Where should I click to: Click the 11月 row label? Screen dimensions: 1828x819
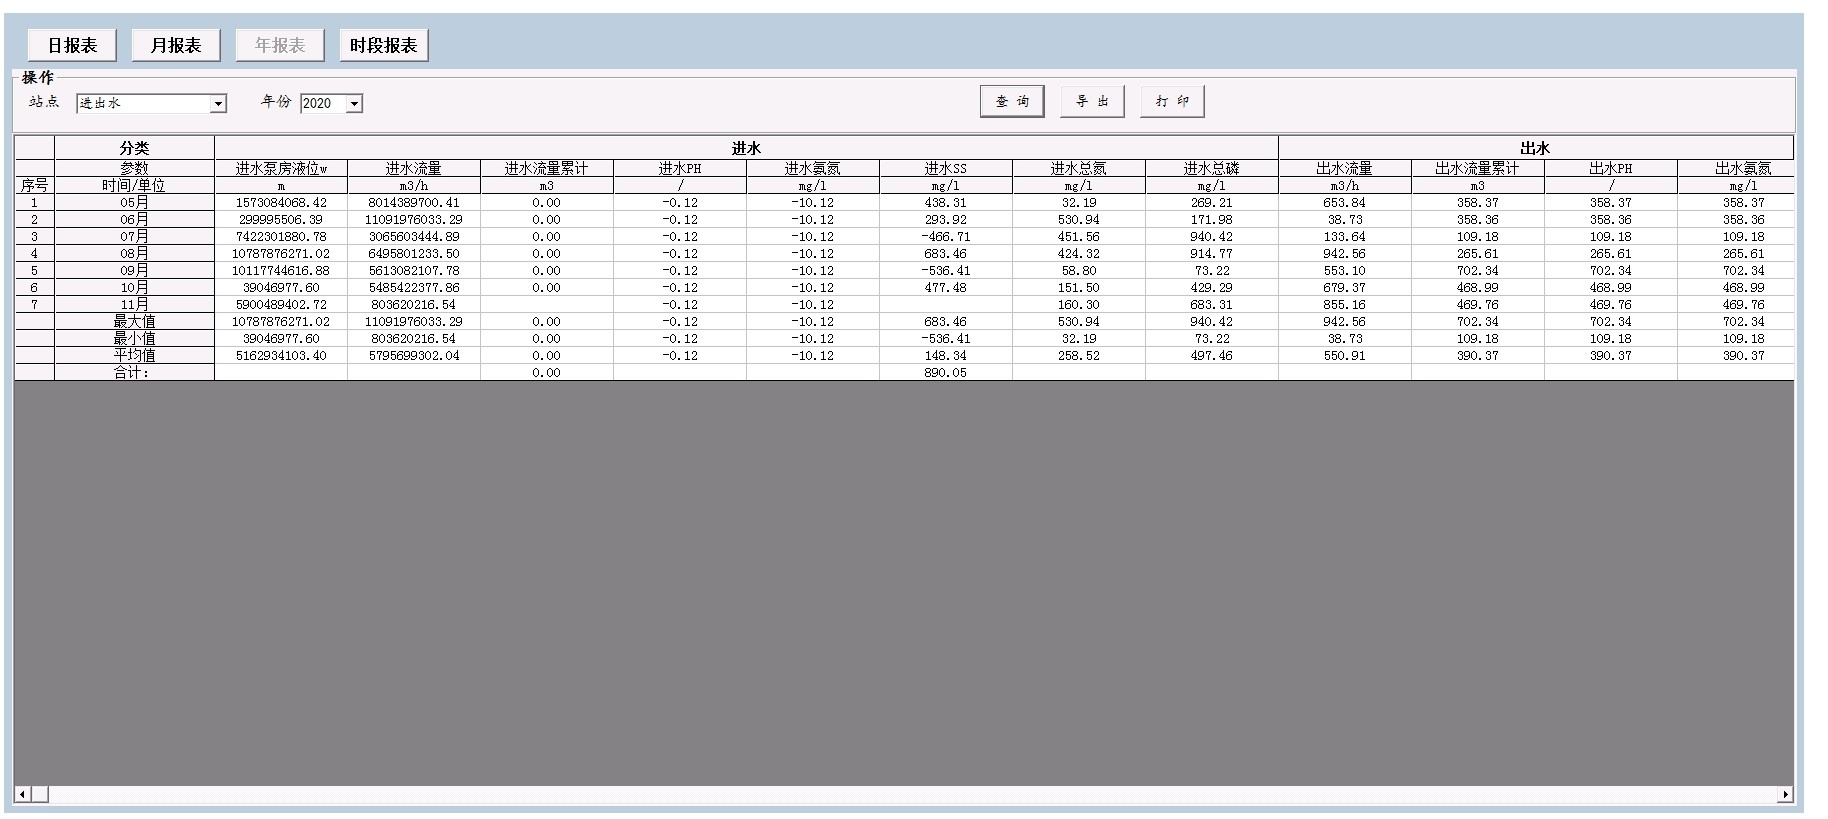pyautogui.click(x=134, y=304)
